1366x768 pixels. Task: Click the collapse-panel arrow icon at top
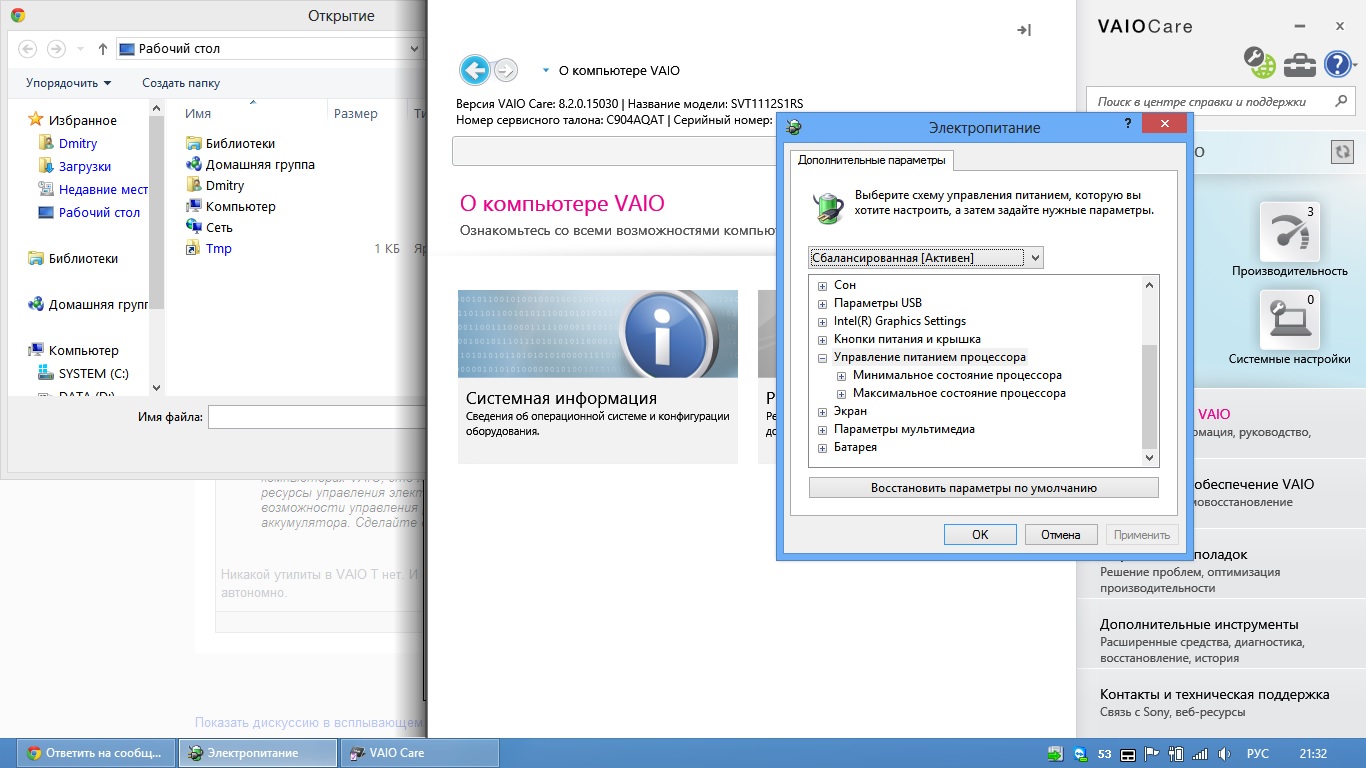(x=1024, y=30)
